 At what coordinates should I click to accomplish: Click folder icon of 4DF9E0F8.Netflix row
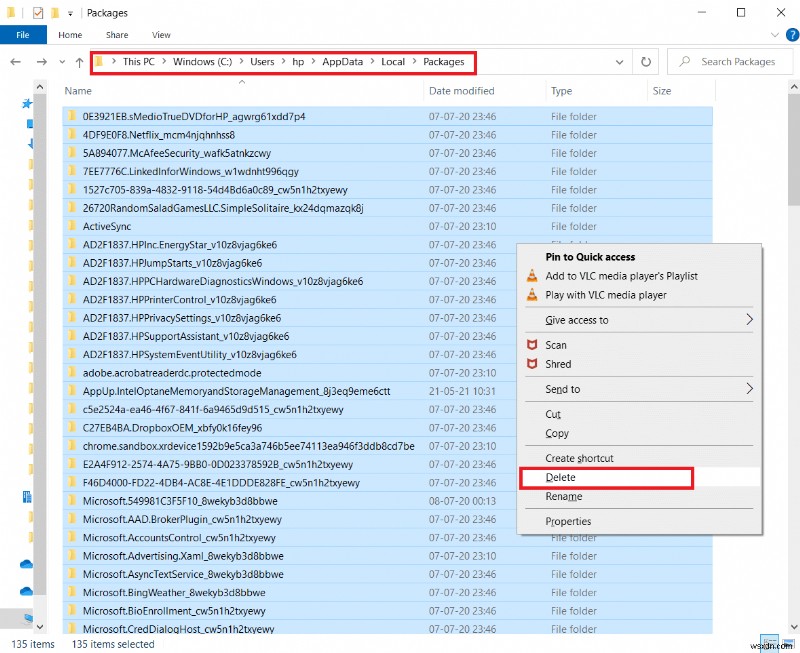click(72, 134)
